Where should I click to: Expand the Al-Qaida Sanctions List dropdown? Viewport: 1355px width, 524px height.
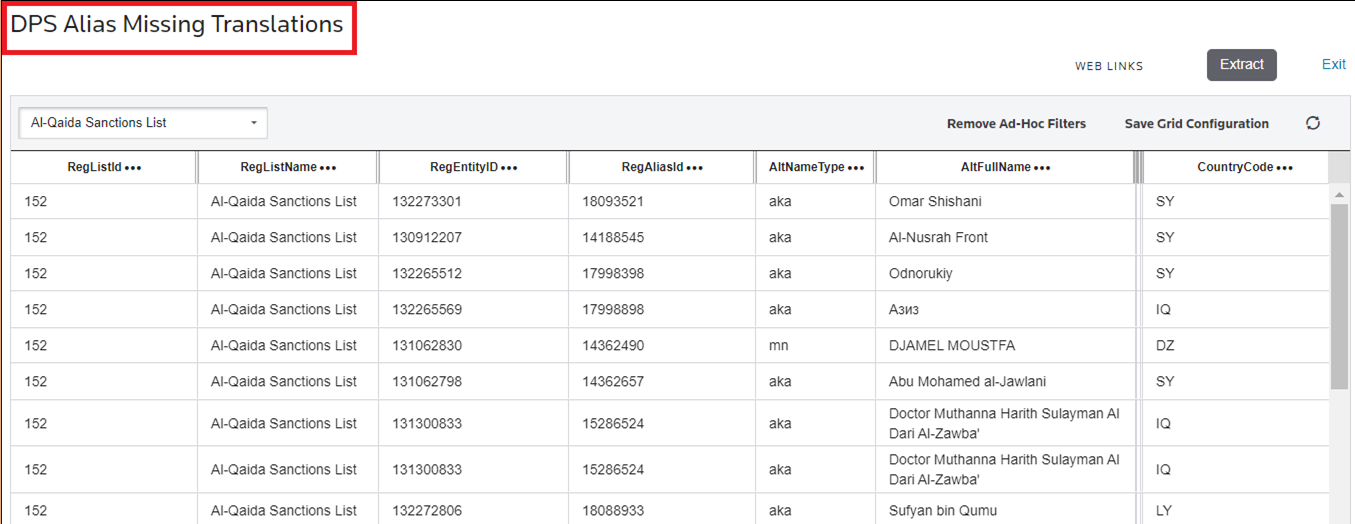click(x=253, y=123)
